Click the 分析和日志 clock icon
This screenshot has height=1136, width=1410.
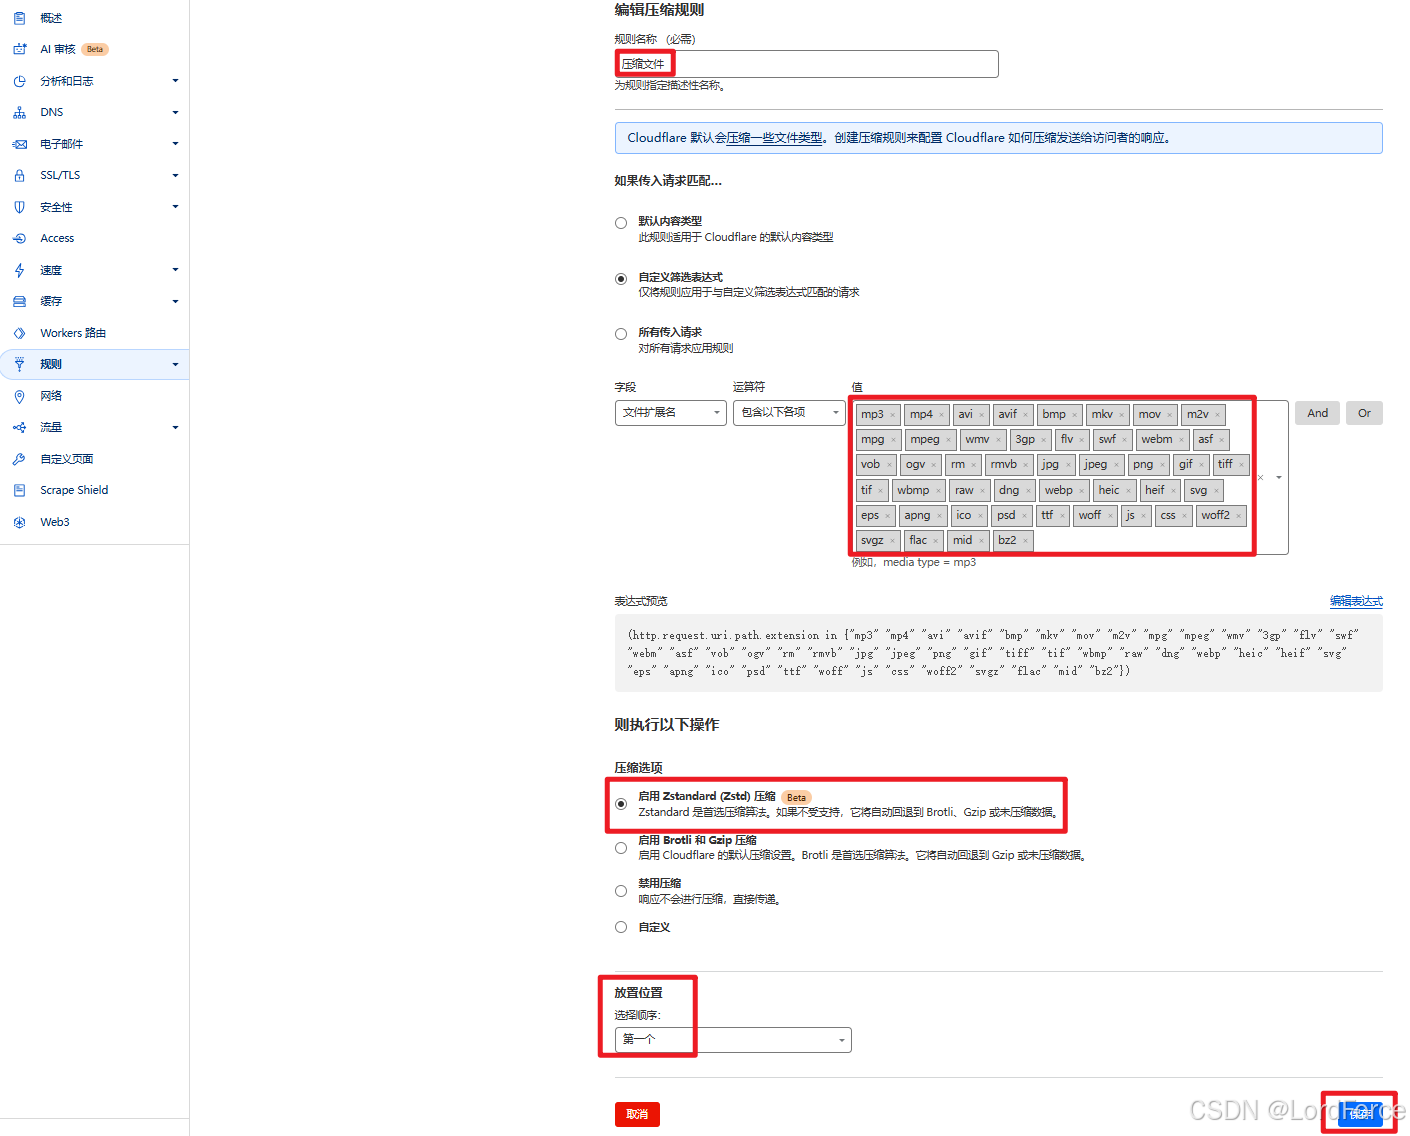click(19, 81)
